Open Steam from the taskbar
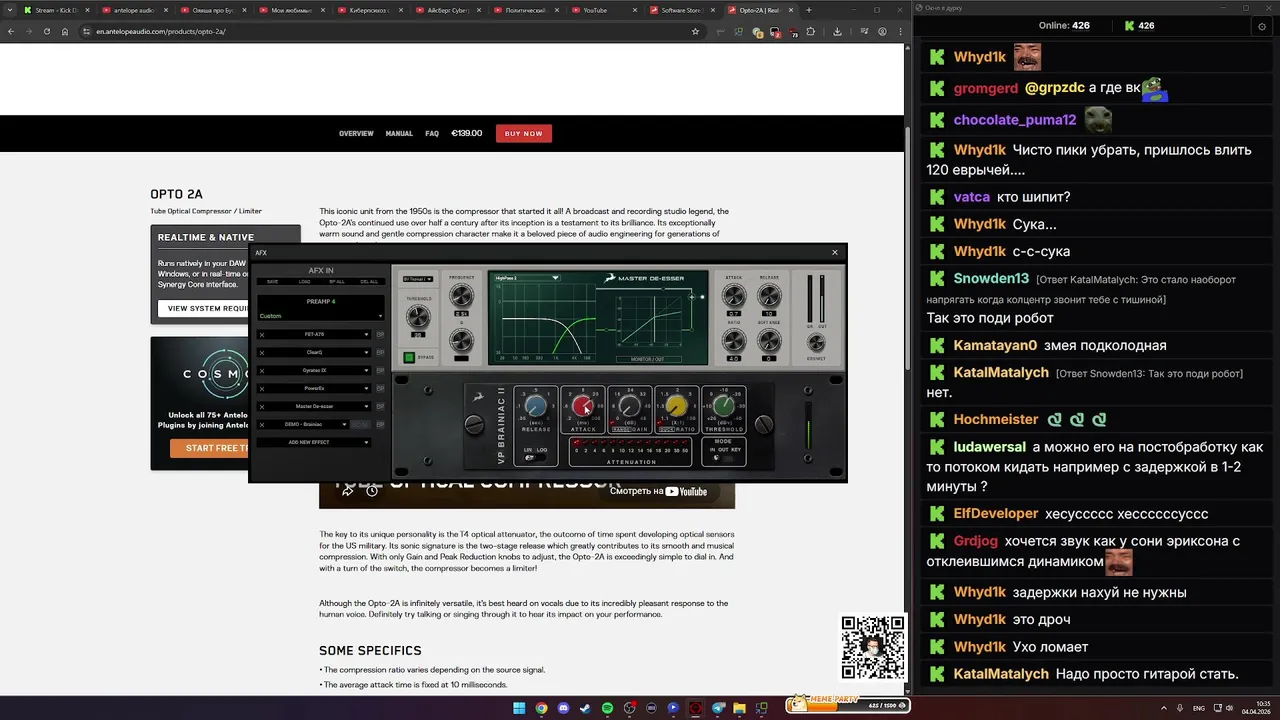This screenshot has height=720, width=1280. point(585,708)
